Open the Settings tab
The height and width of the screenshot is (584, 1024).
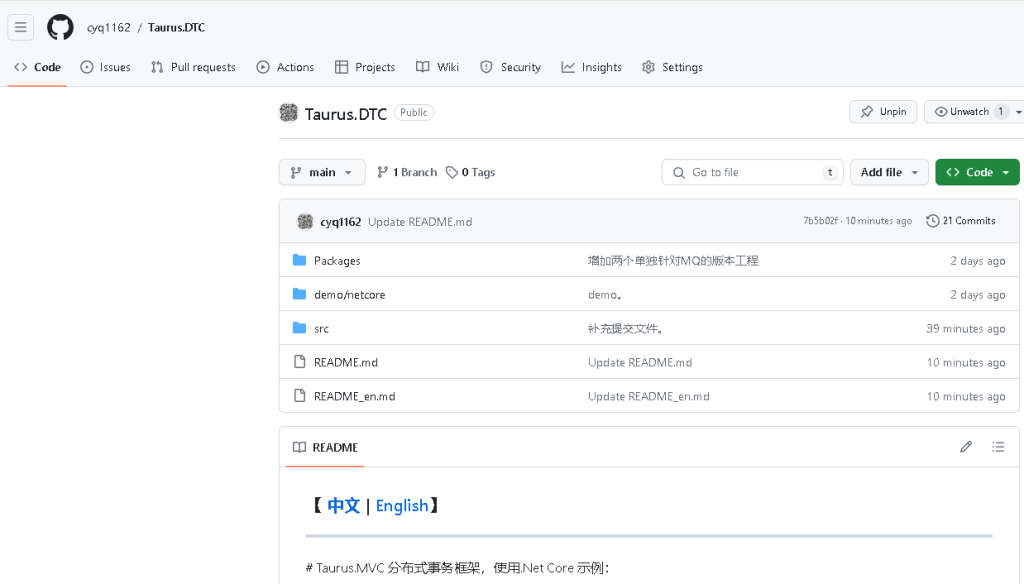(672, 67)
